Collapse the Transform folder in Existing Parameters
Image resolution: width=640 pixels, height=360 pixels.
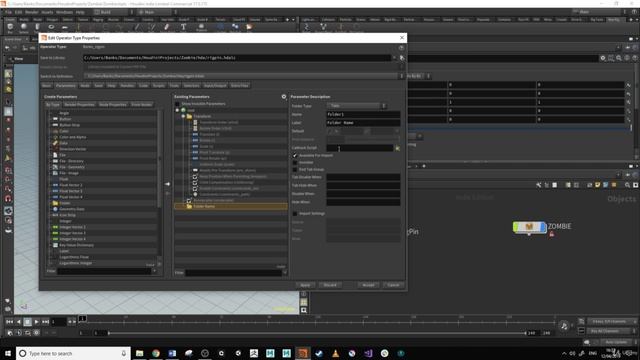183,116
